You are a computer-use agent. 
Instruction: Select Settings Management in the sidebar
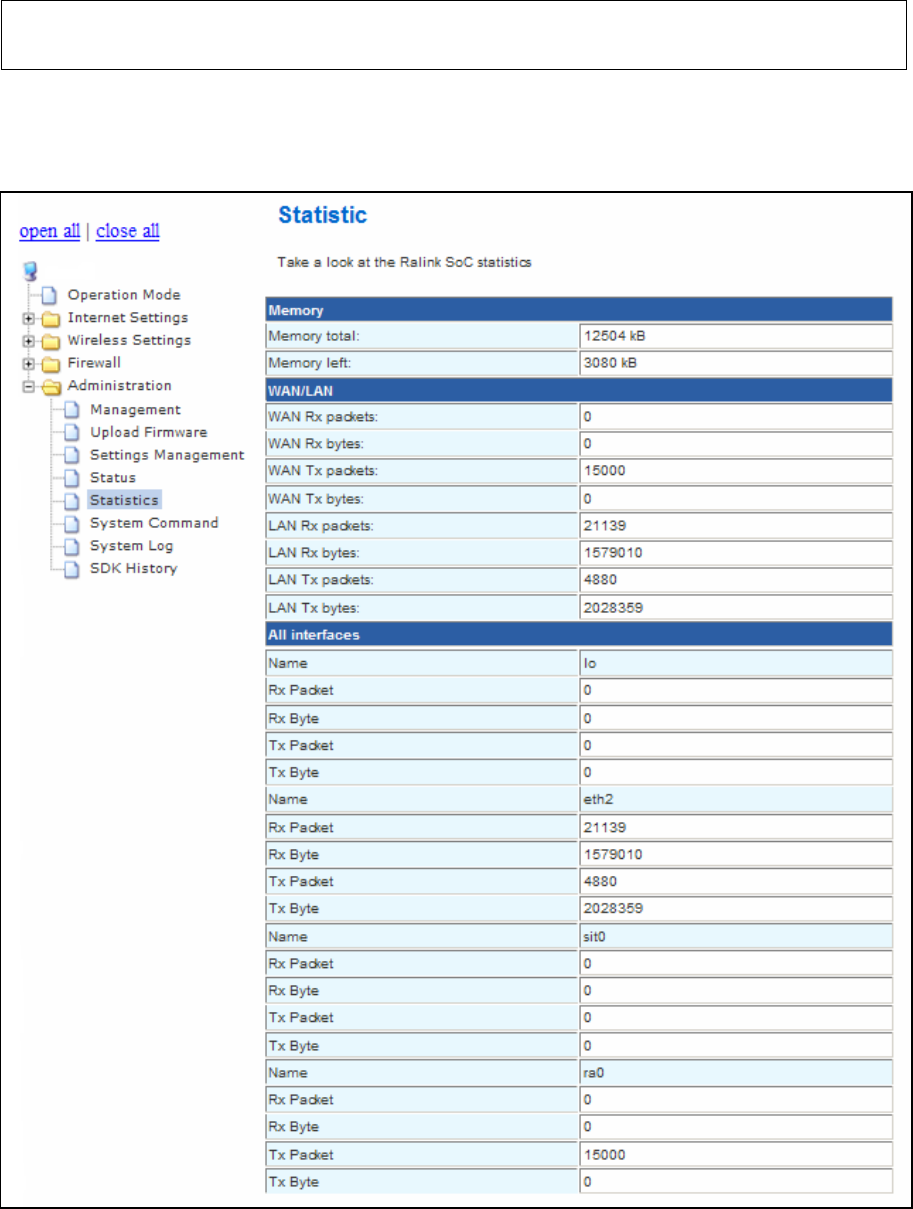coord(167,455)
